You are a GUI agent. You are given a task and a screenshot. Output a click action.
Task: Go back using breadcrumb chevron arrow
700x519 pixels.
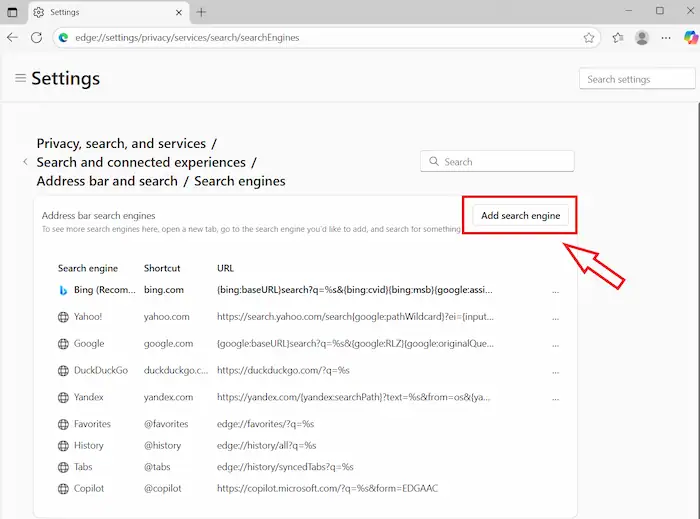tap(25, 162)
